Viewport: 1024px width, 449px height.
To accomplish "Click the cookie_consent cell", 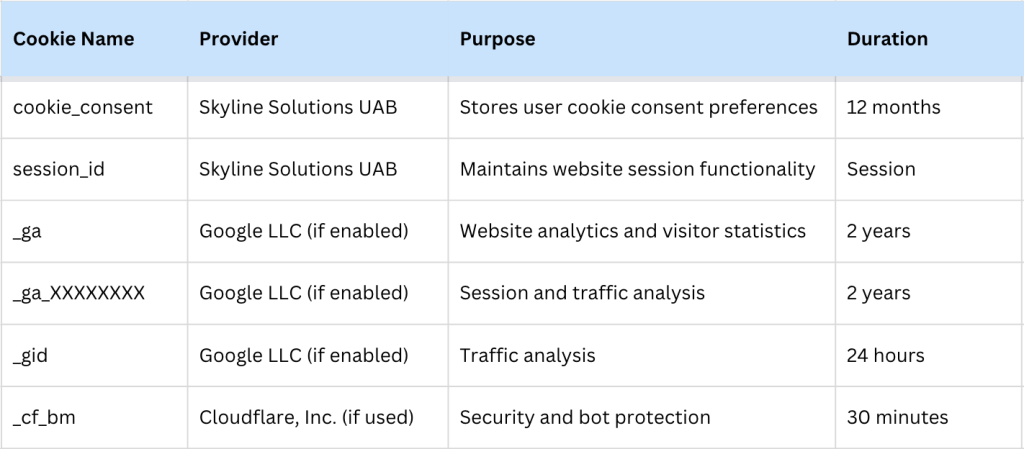I will pos(83,107).
